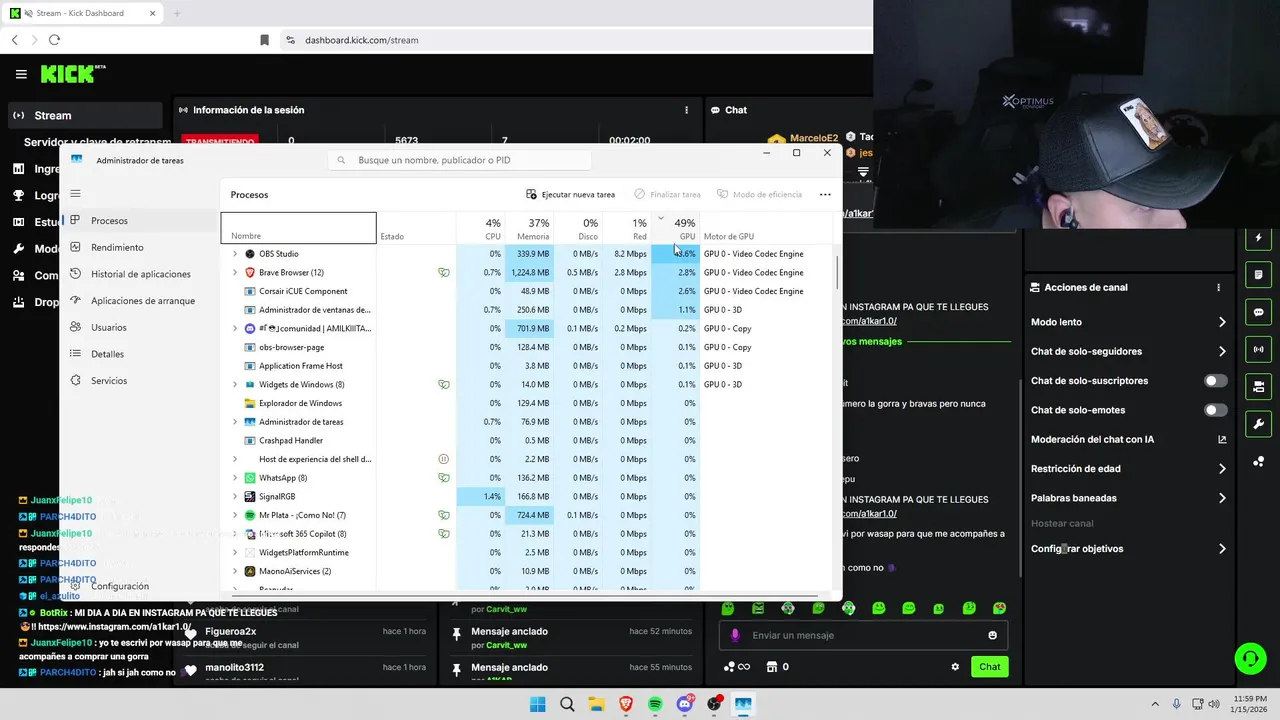The image size is (1280, 720).
Task: Click the camera channel actions sidebar icon
Action: point(1258,386)
